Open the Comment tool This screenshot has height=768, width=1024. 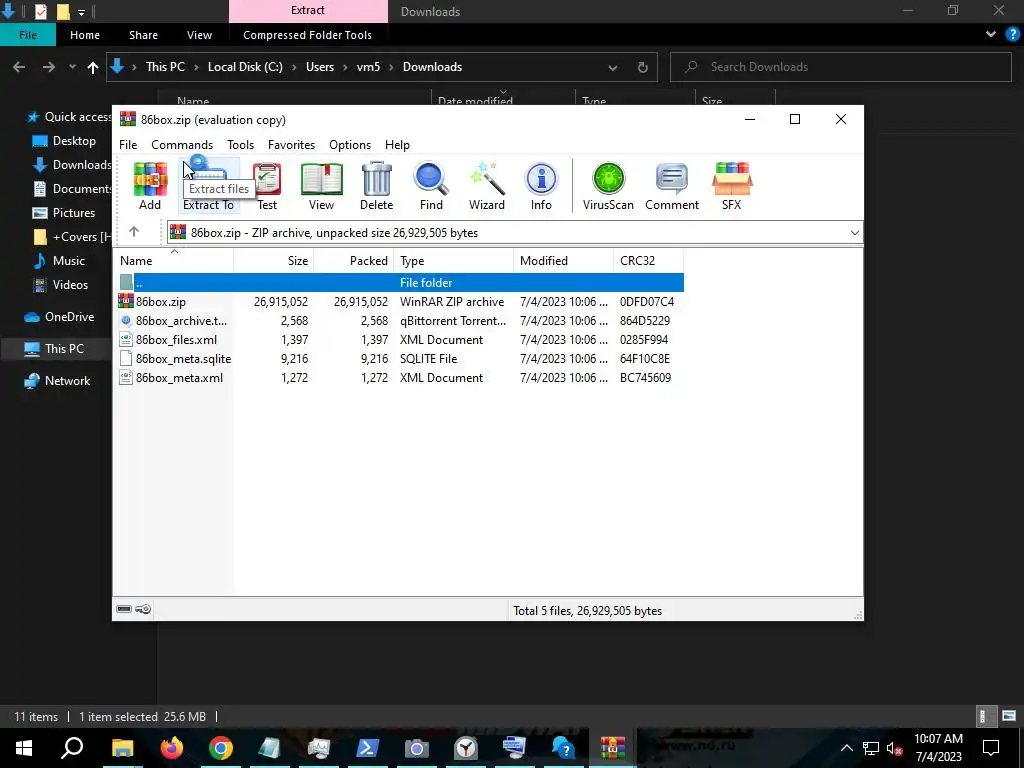[672, 186]
